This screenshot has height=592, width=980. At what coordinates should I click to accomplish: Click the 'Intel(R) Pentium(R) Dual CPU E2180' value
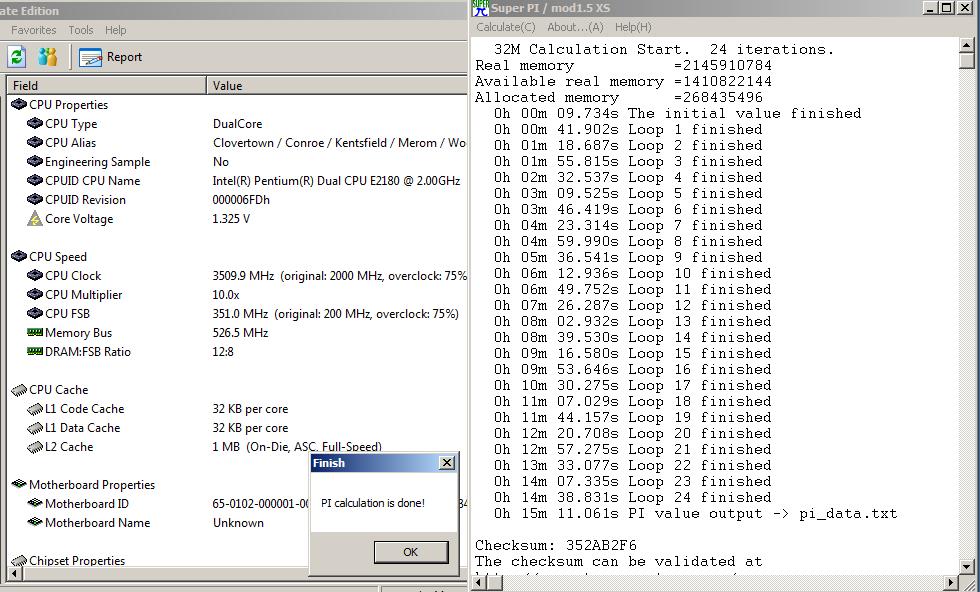click(x=336, y=181)
